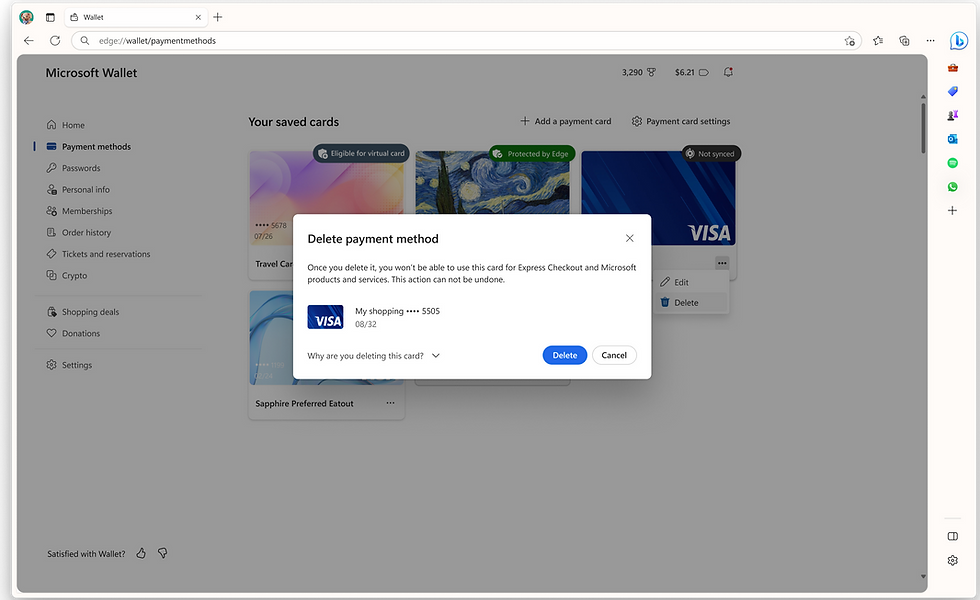Open Edge settings and more menu
This screenshot has height=600, width=980.
pos(931,41)
